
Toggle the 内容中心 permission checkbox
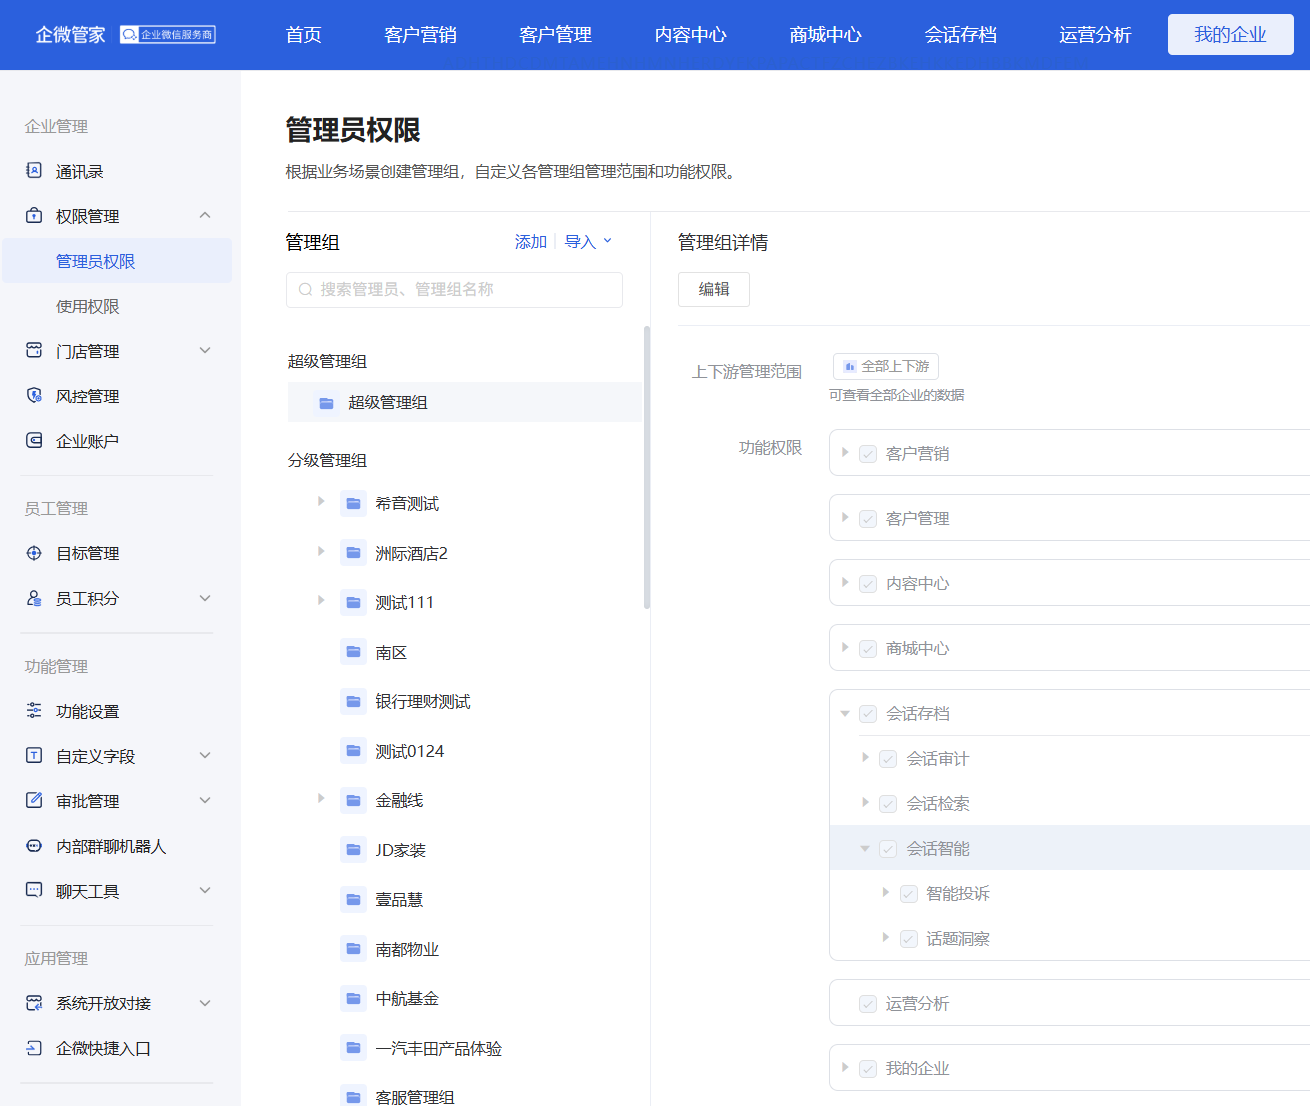click(x=868, y=584)
